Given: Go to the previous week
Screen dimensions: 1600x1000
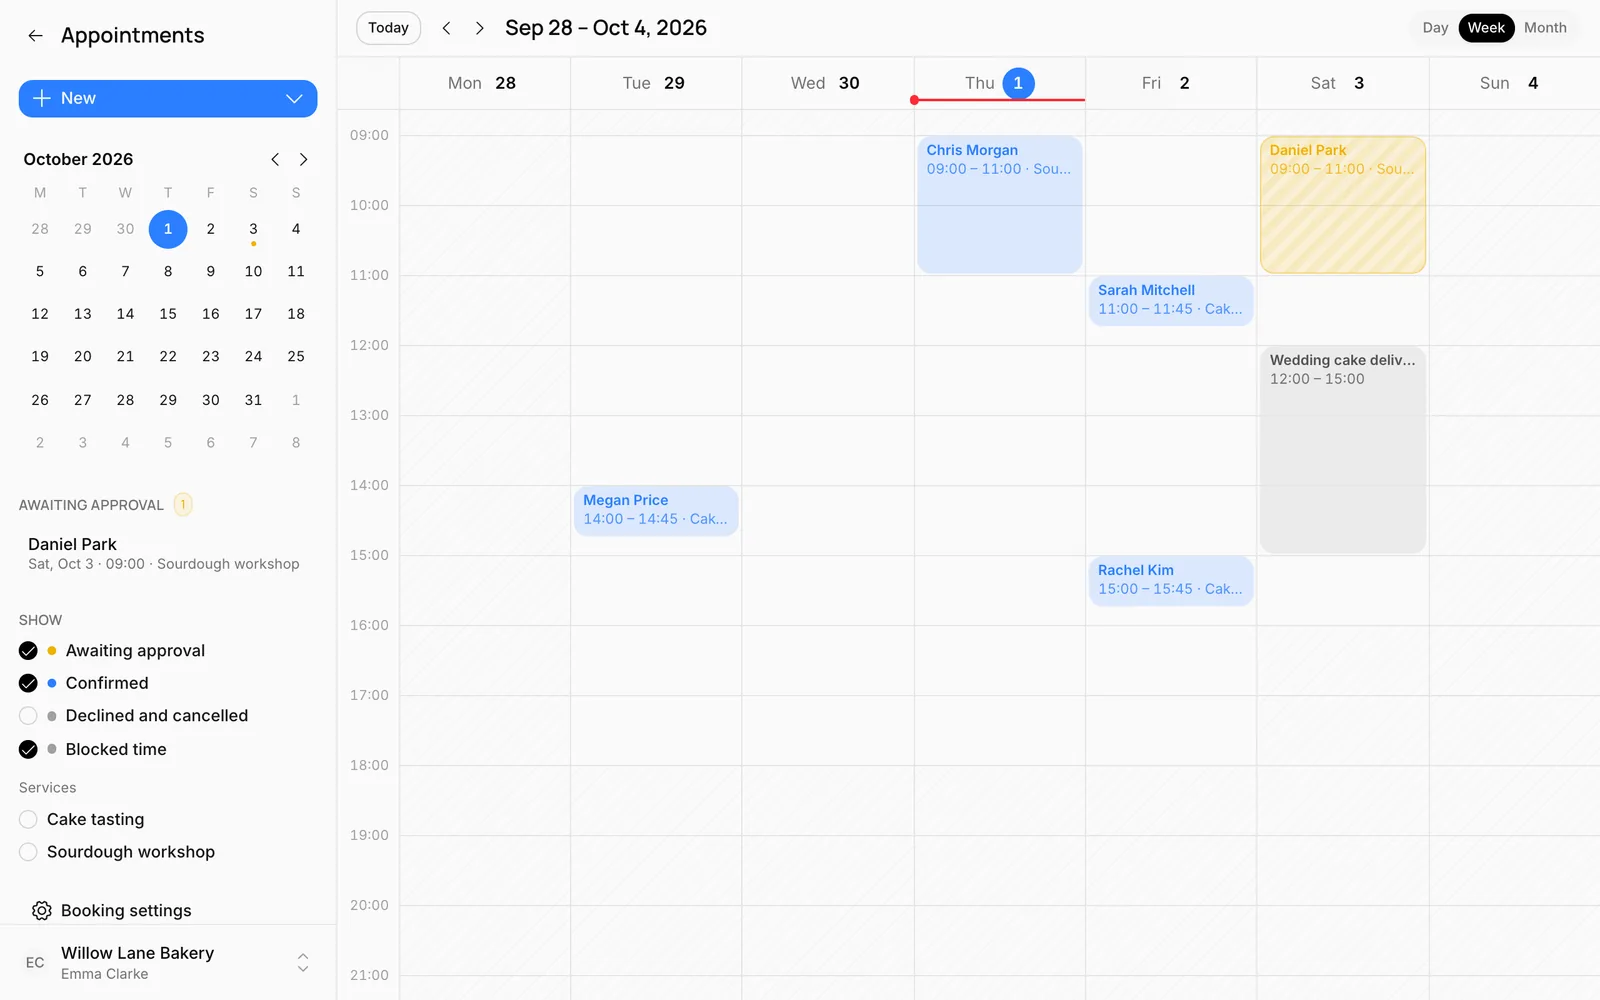Looking at the screenshot, I should pyautogui.click(x=447, y=28).
